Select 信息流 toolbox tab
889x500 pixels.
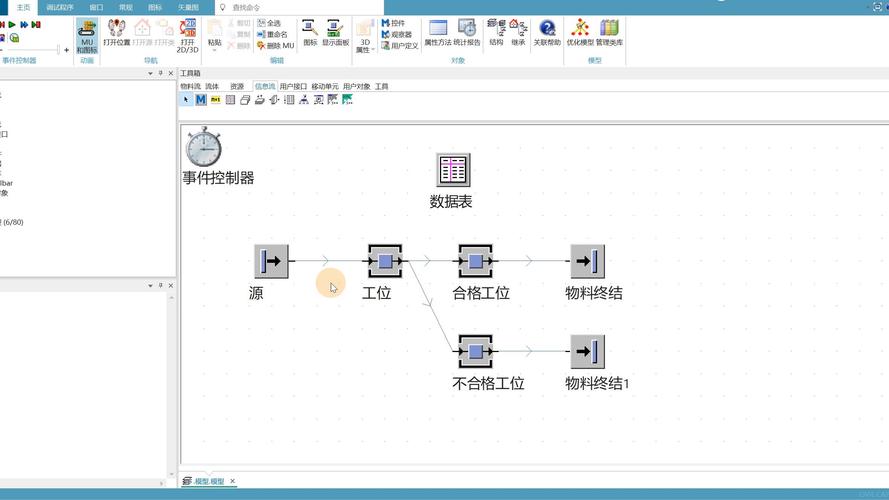265,86
